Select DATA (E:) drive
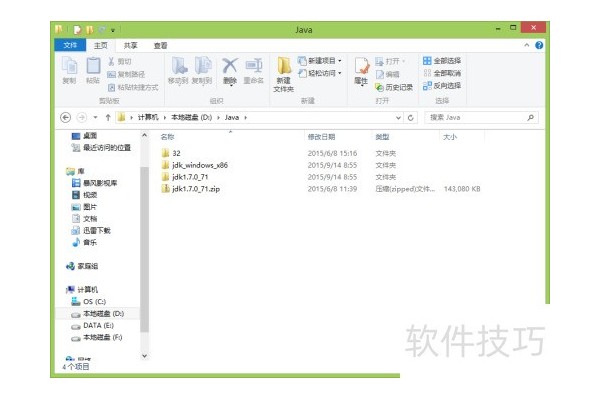The width and height of the screenshot is (600, 400). pyautogui.click(x=93, y=325)
